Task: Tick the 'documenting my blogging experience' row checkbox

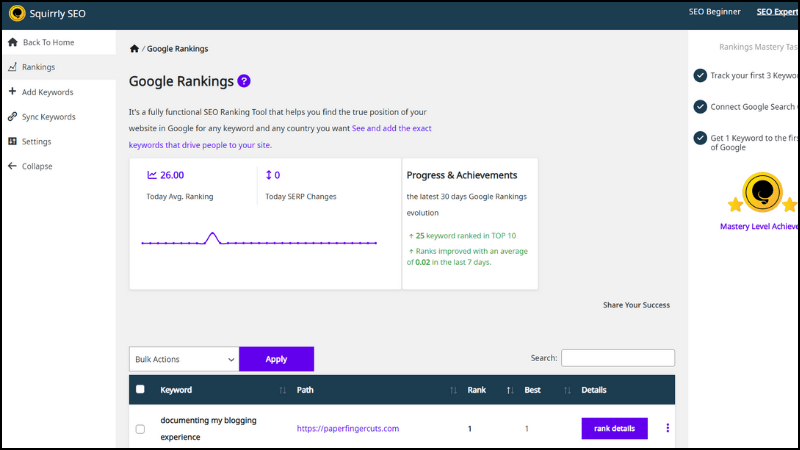Action: click(x=140, y=429)
